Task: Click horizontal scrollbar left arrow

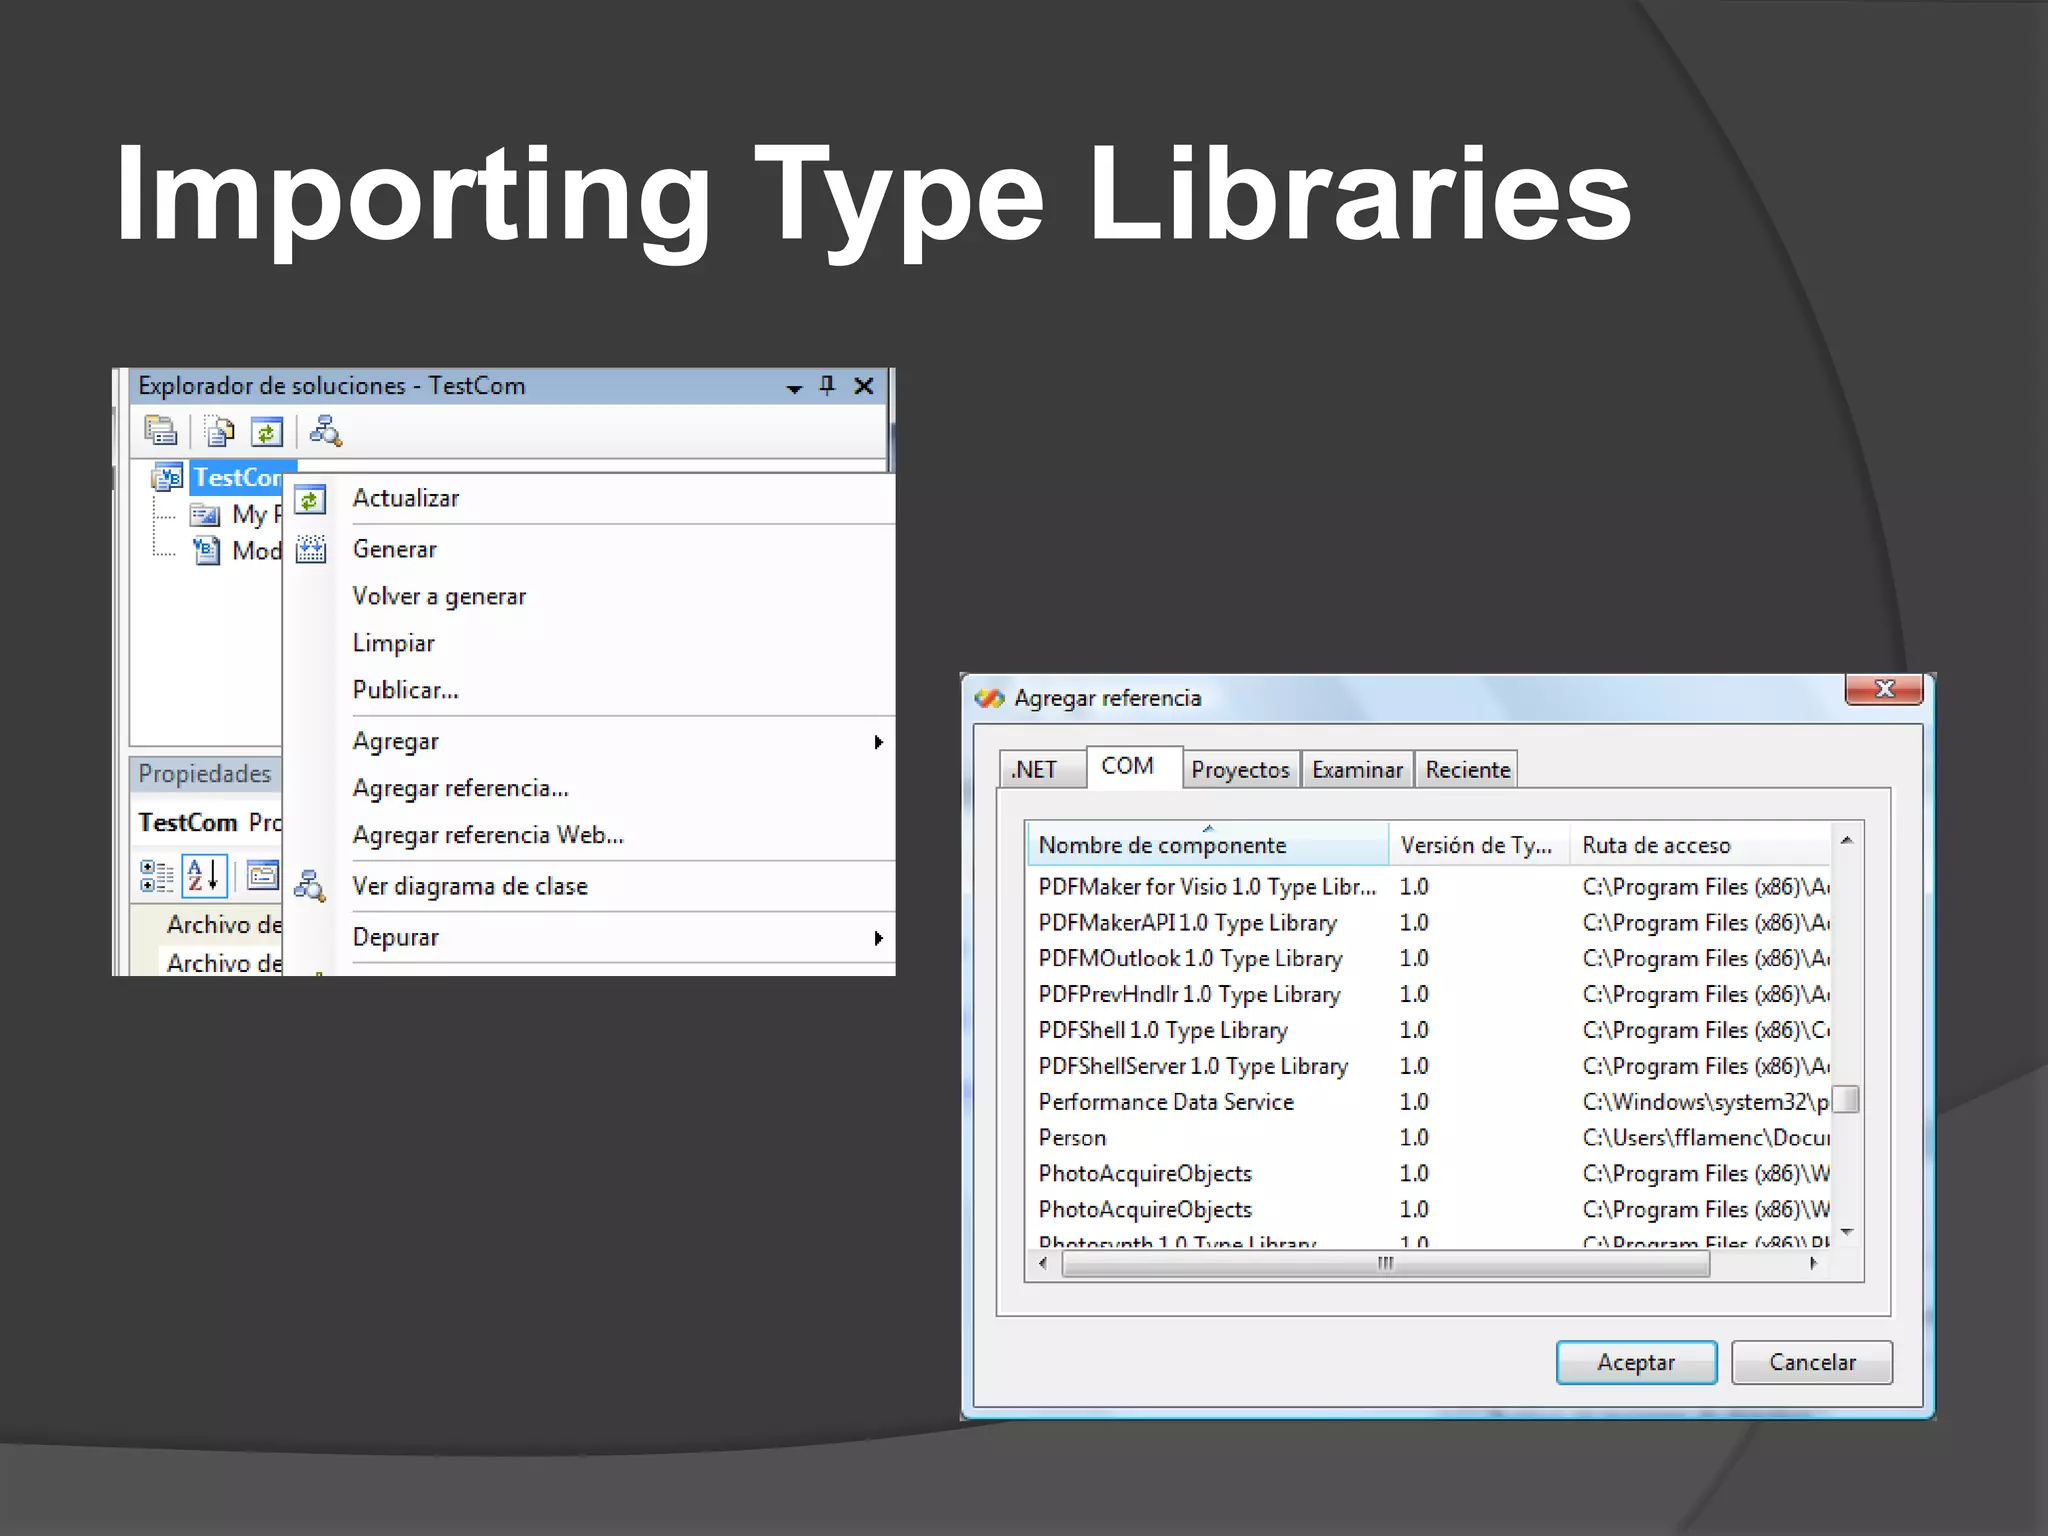Action: [x=1043, y=1264]
